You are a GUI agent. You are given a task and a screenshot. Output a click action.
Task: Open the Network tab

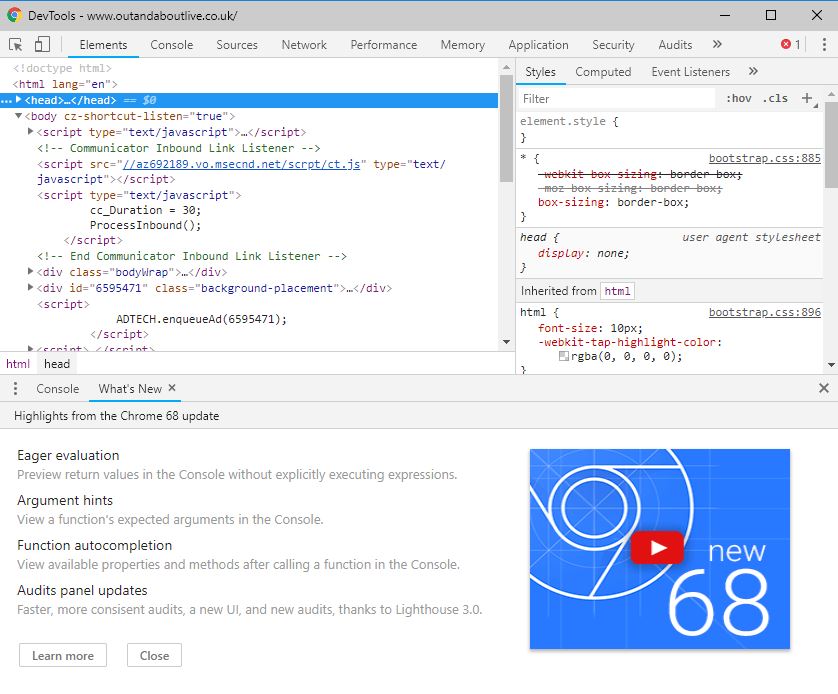point(304,45)
